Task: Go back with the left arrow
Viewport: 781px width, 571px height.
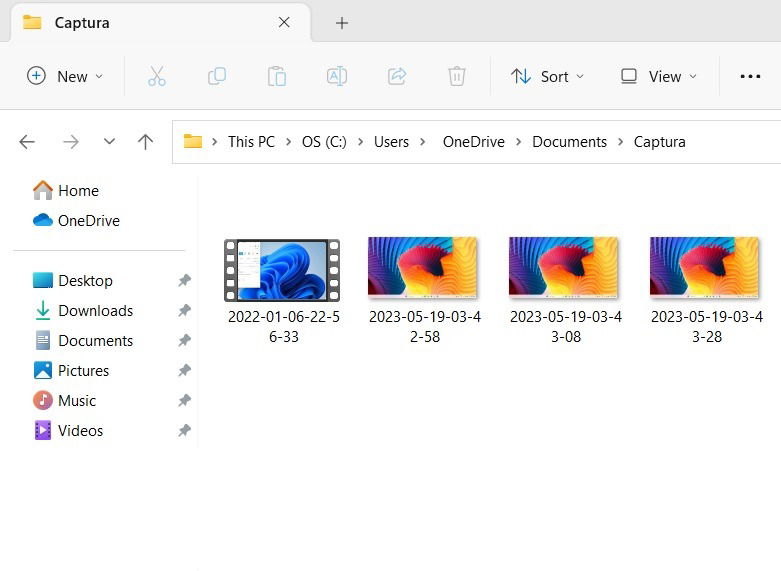Action: pos(27,142)
